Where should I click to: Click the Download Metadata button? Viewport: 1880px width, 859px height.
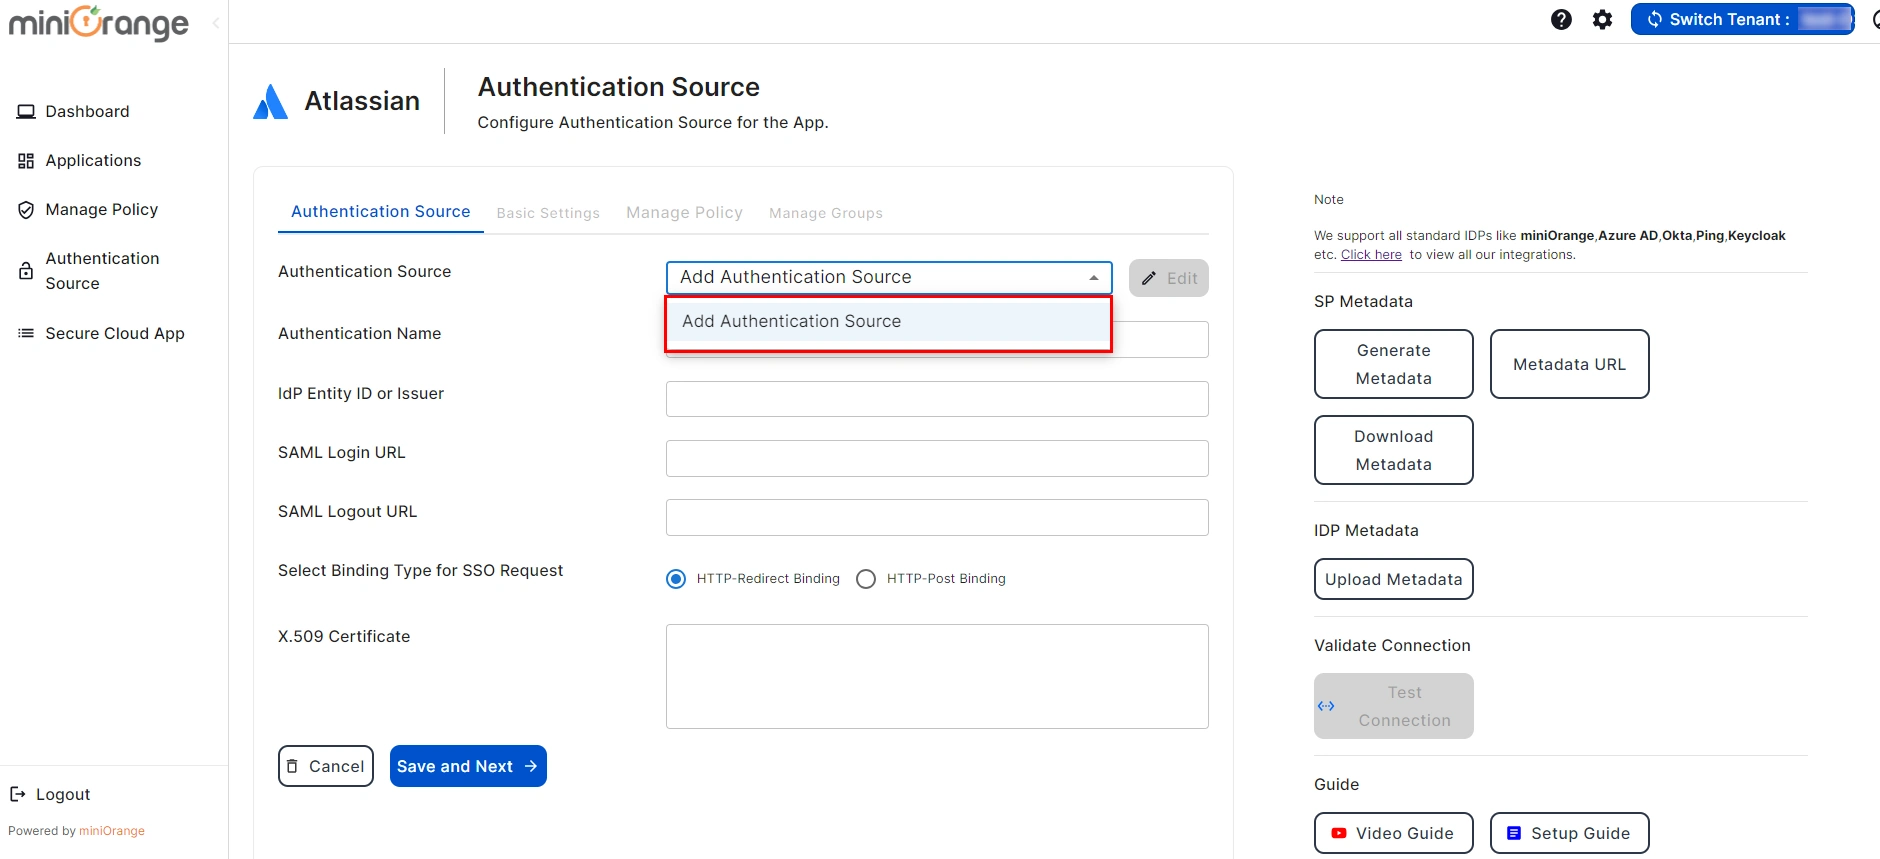tap(1394, 450)
